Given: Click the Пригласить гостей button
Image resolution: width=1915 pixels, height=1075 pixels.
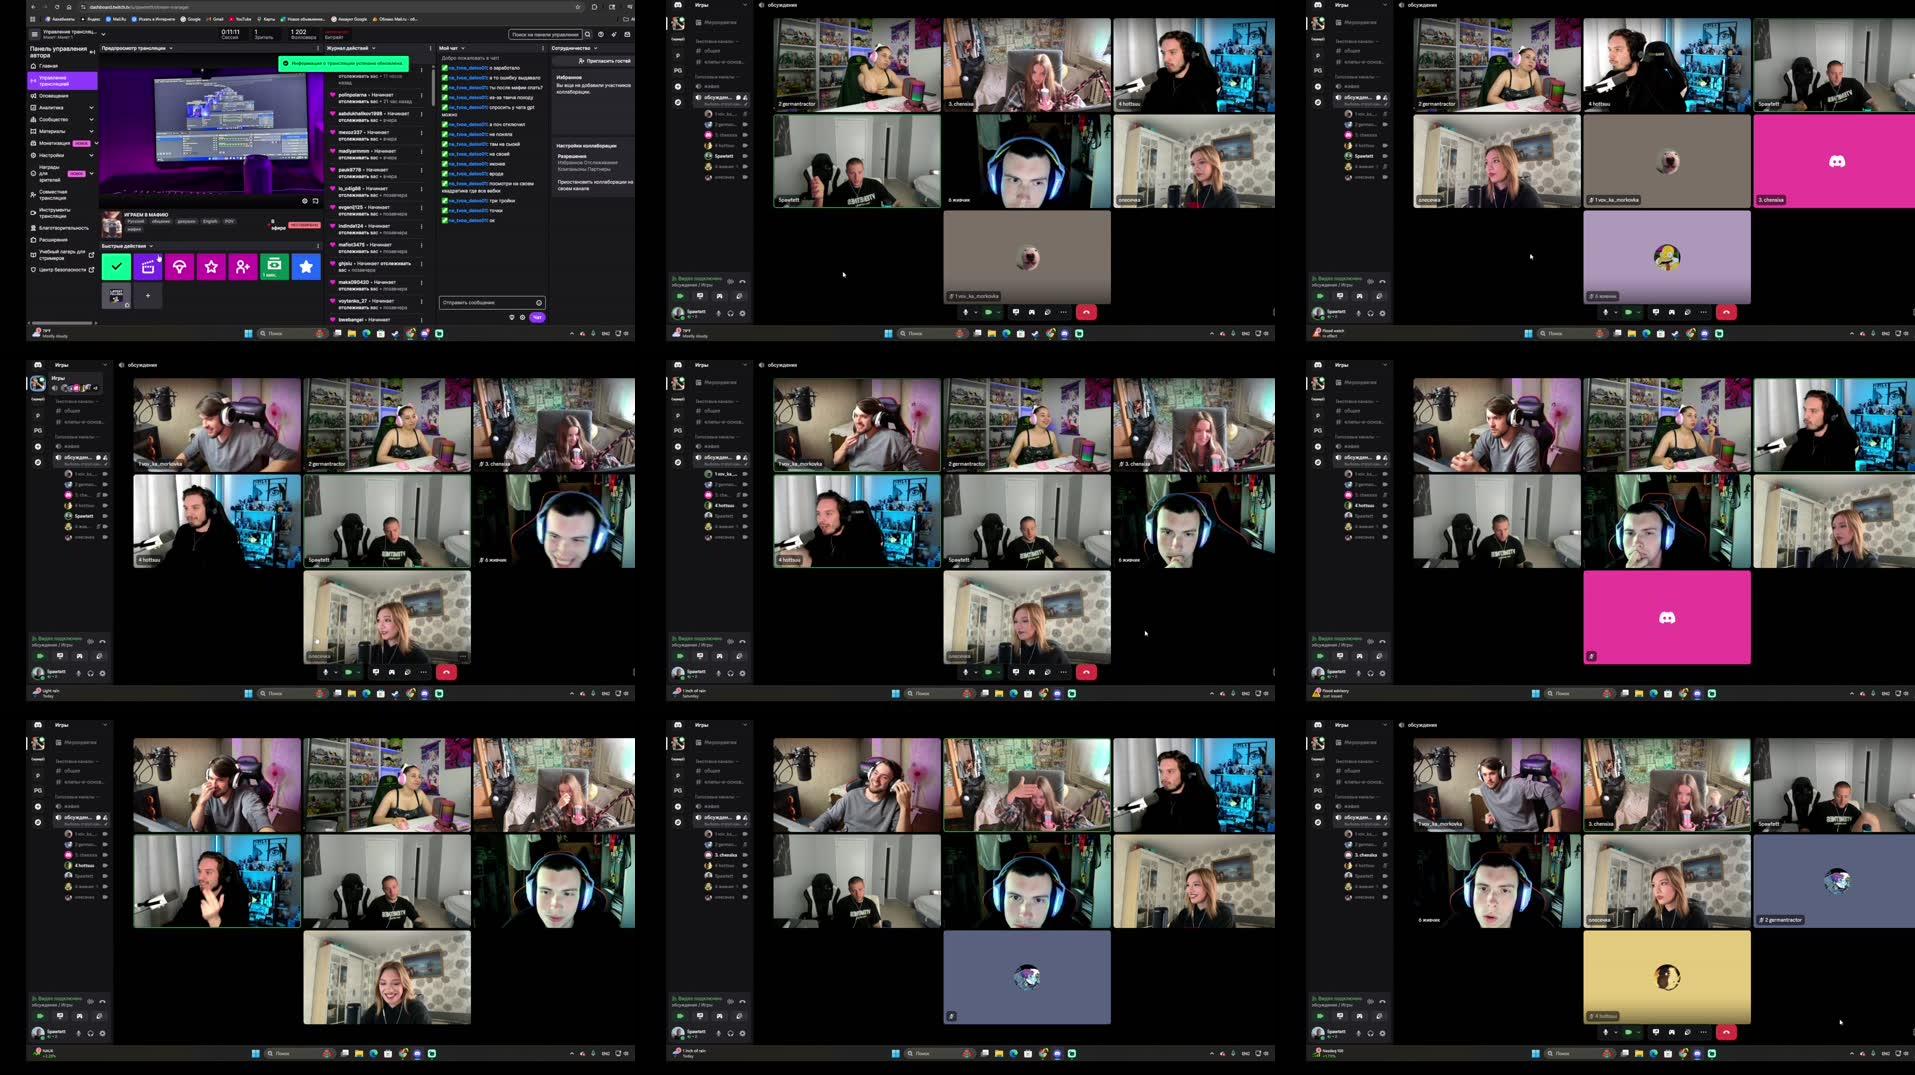Looking at the screenshot, I should point(605,61).
